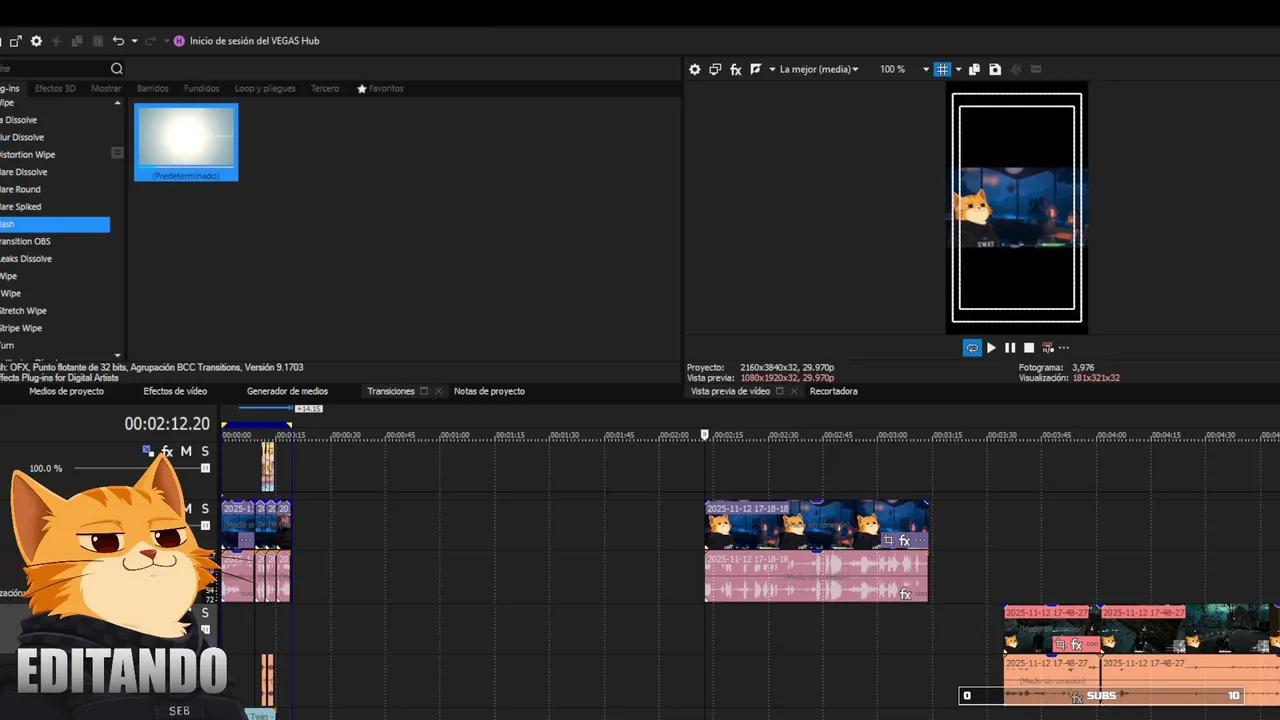Click the transition list scroll-down arrow
This screenshot has width=1280, height=720.
[118, 355]
